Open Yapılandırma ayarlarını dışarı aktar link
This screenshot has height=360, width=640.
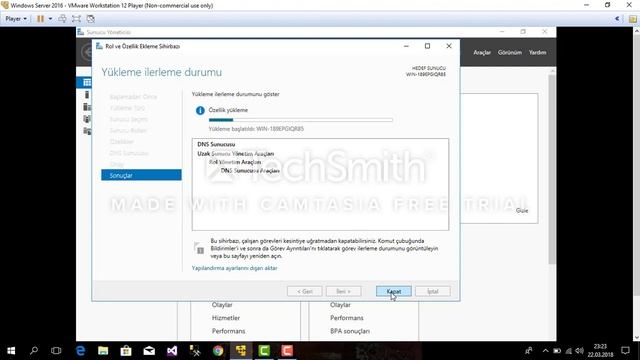click(234, 268)
